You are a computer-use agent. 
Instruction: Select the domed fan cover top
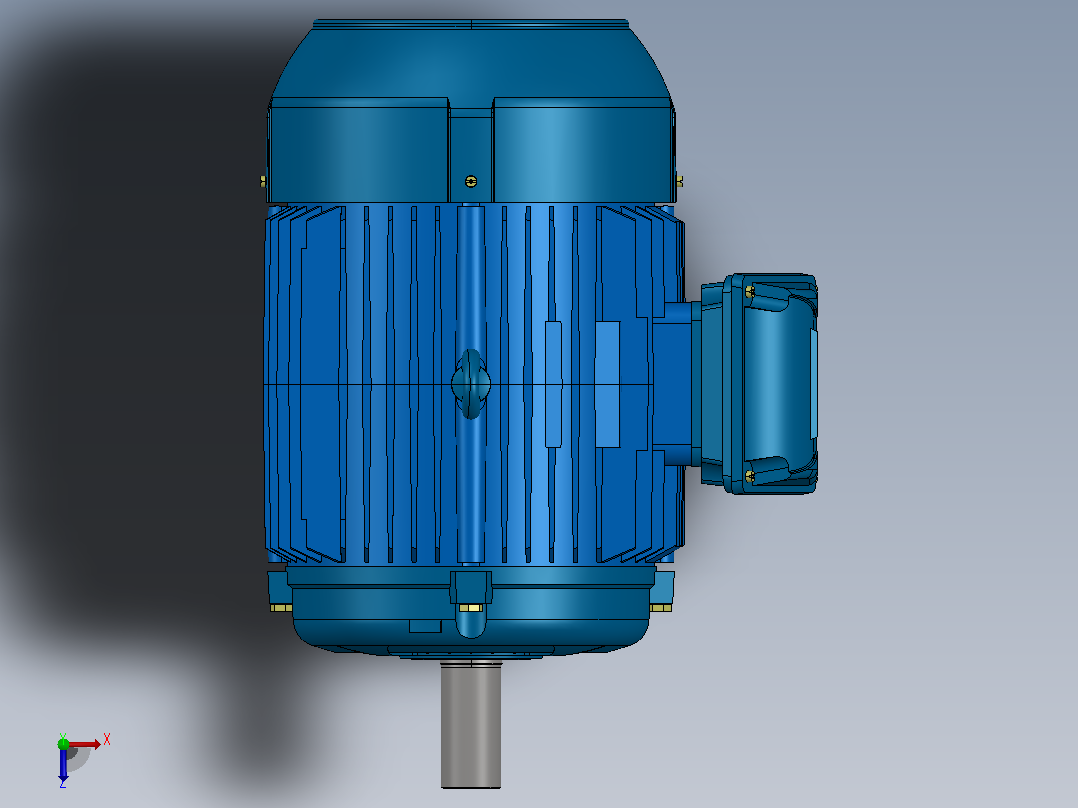471,62
